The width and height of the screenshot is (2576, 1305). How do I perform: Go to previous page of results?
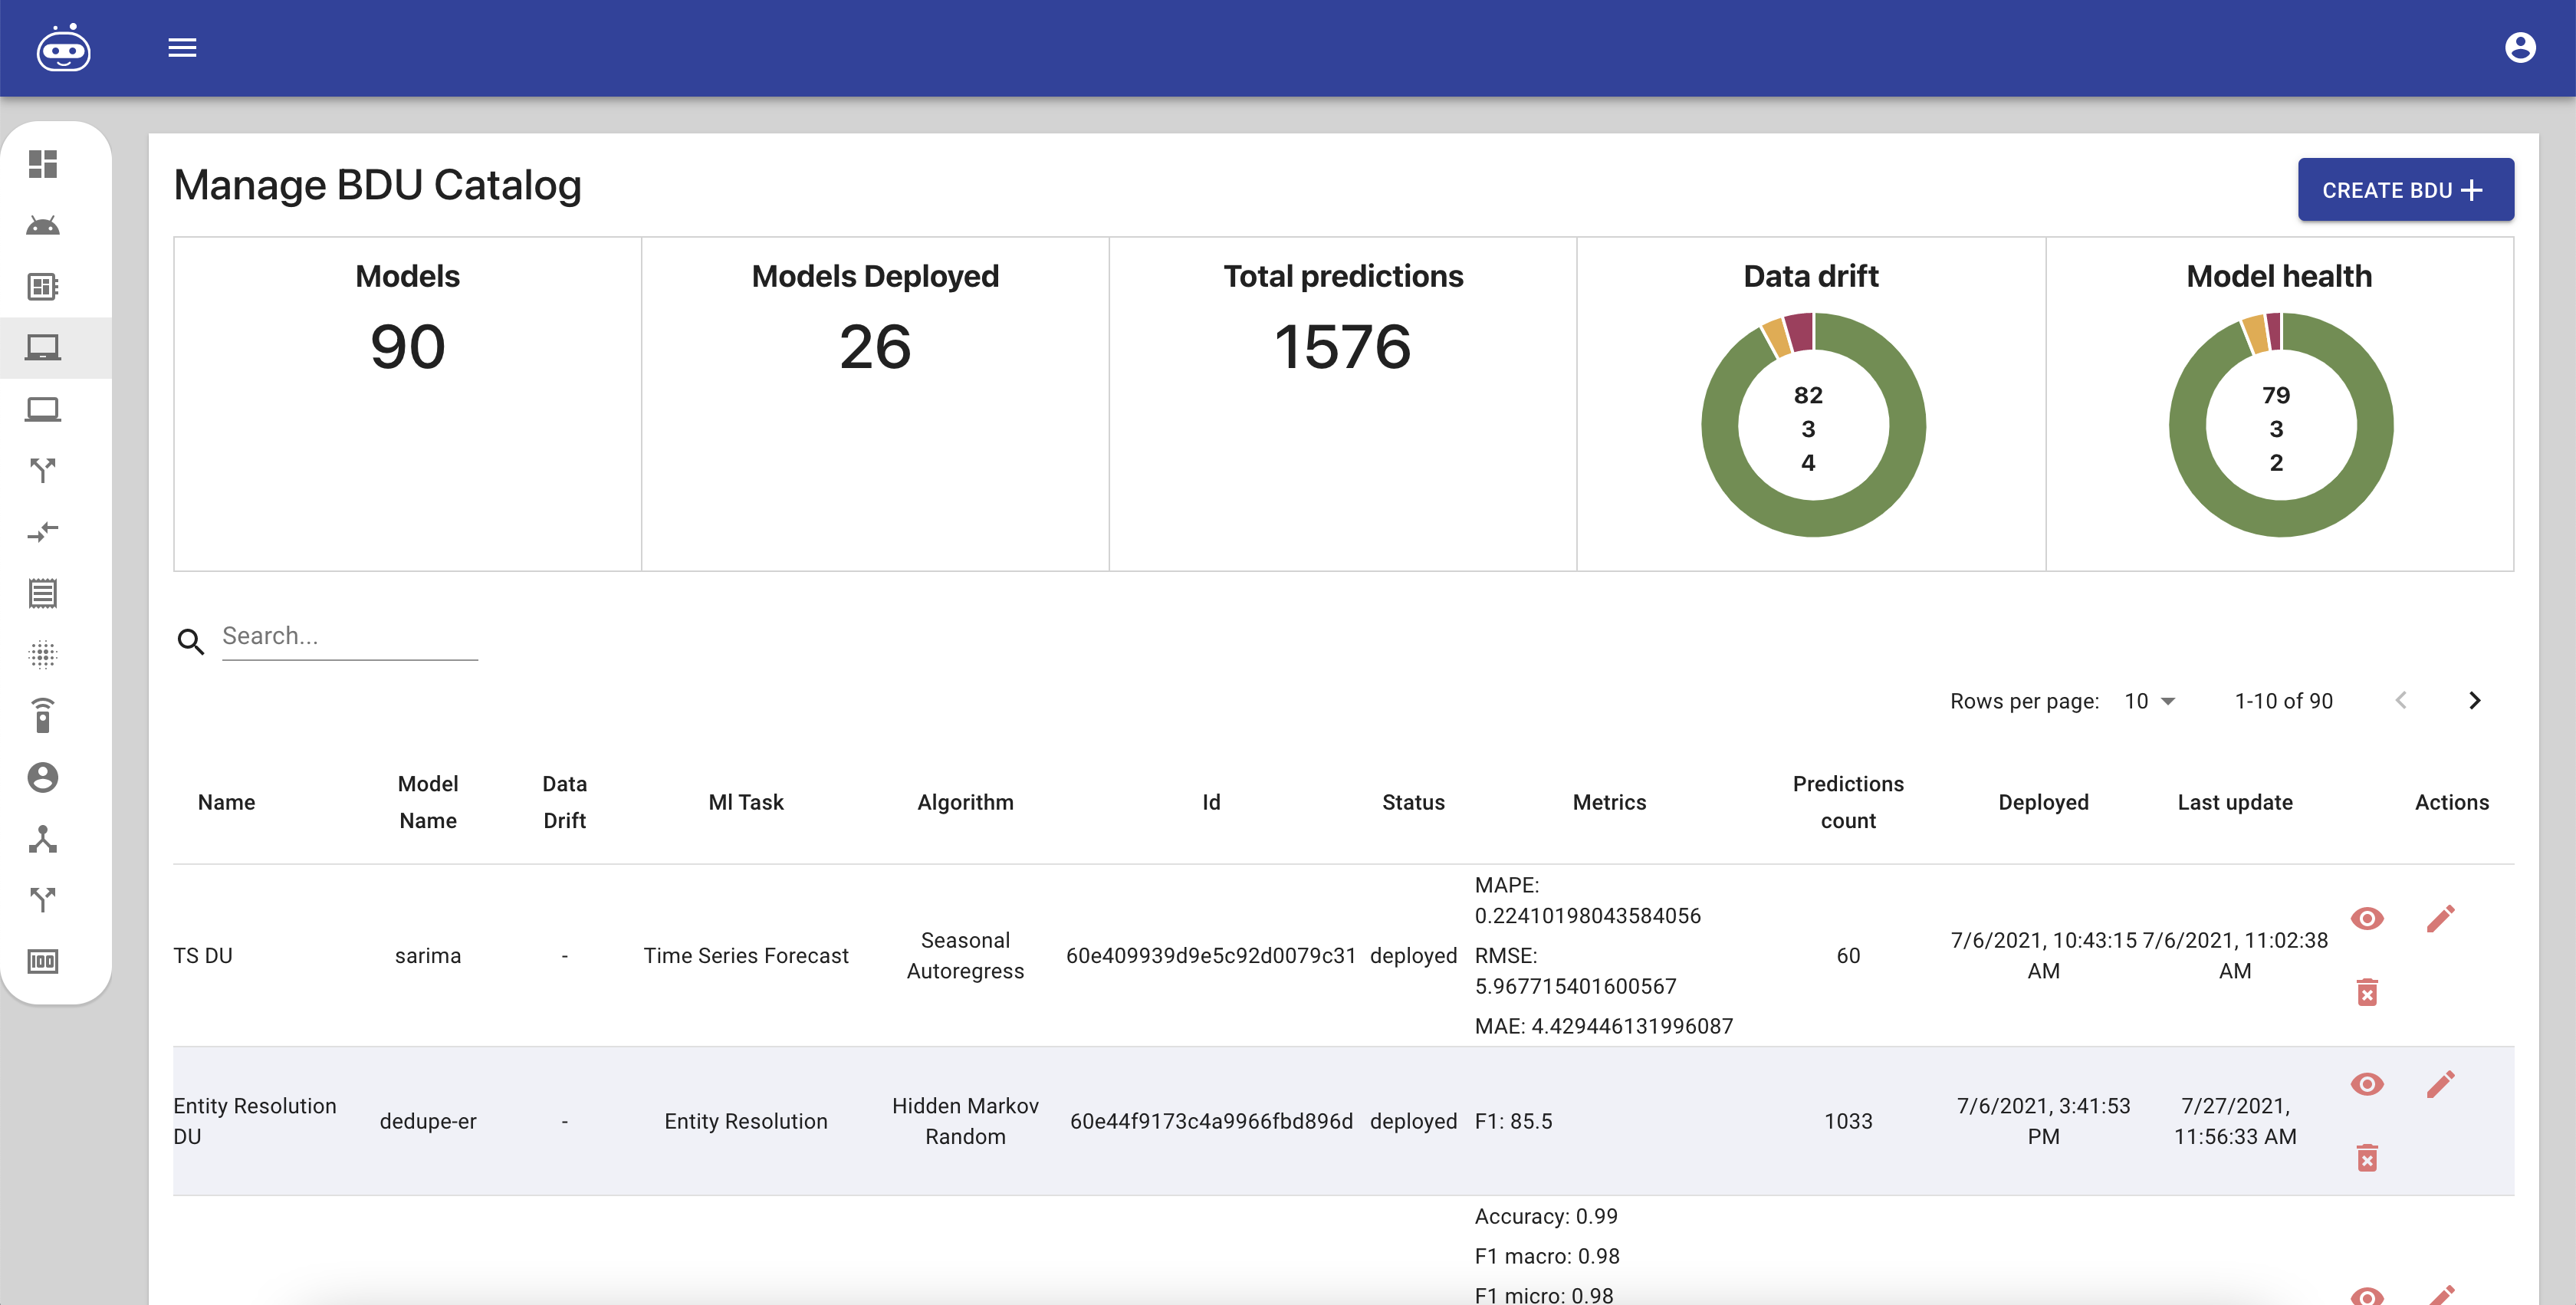2401,701
